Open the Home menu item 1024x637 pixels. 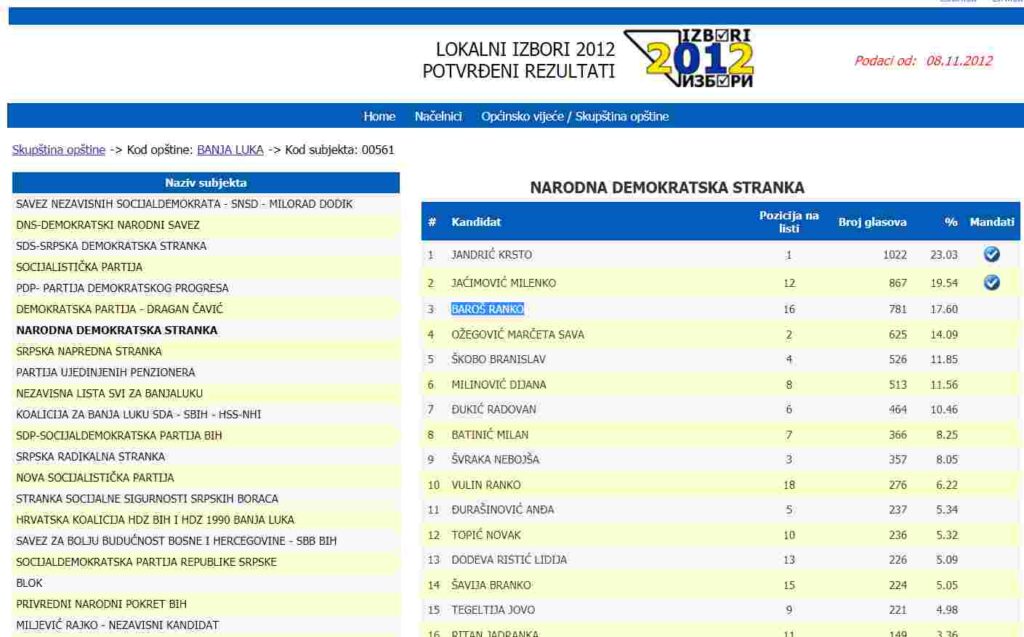[379, 116]
